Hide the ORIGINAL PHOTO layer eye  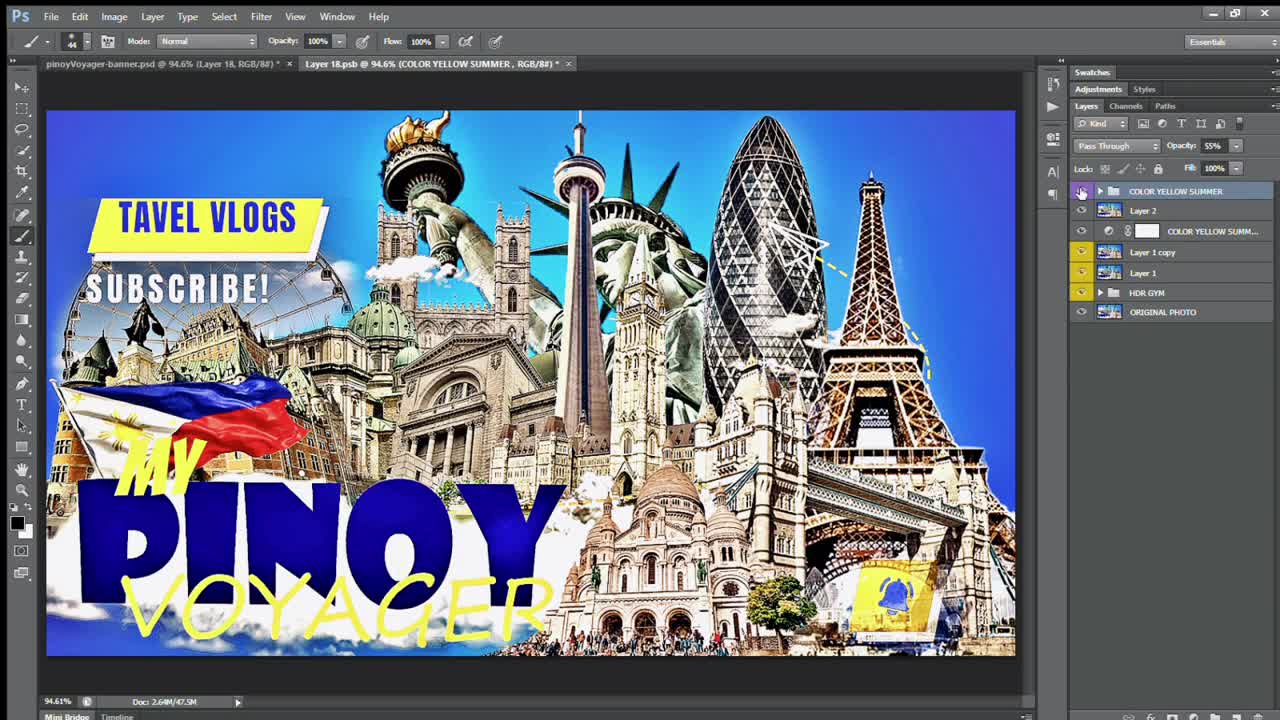coord(1081,312)
